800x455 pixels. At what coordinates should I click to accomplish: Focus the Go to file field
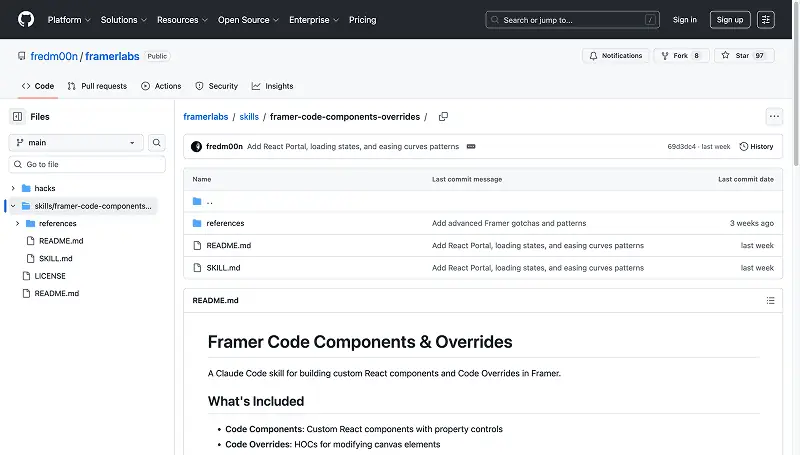tap(87, 164)
